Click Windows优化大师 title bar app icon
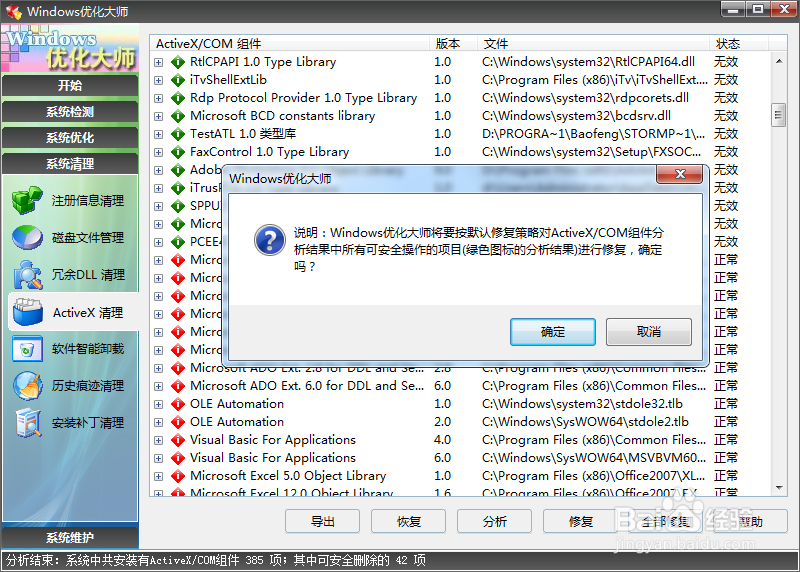 point(14,11)
